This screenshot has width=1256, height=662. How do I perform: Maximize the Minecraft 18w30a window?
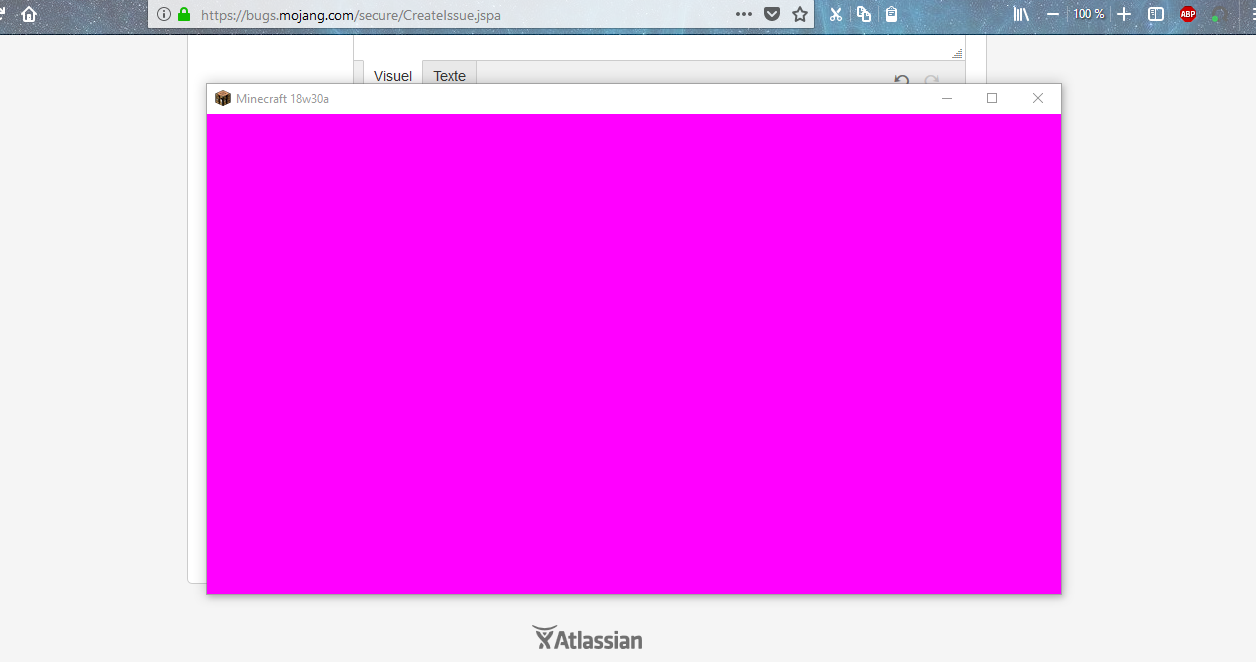click(x=992, y=98)
